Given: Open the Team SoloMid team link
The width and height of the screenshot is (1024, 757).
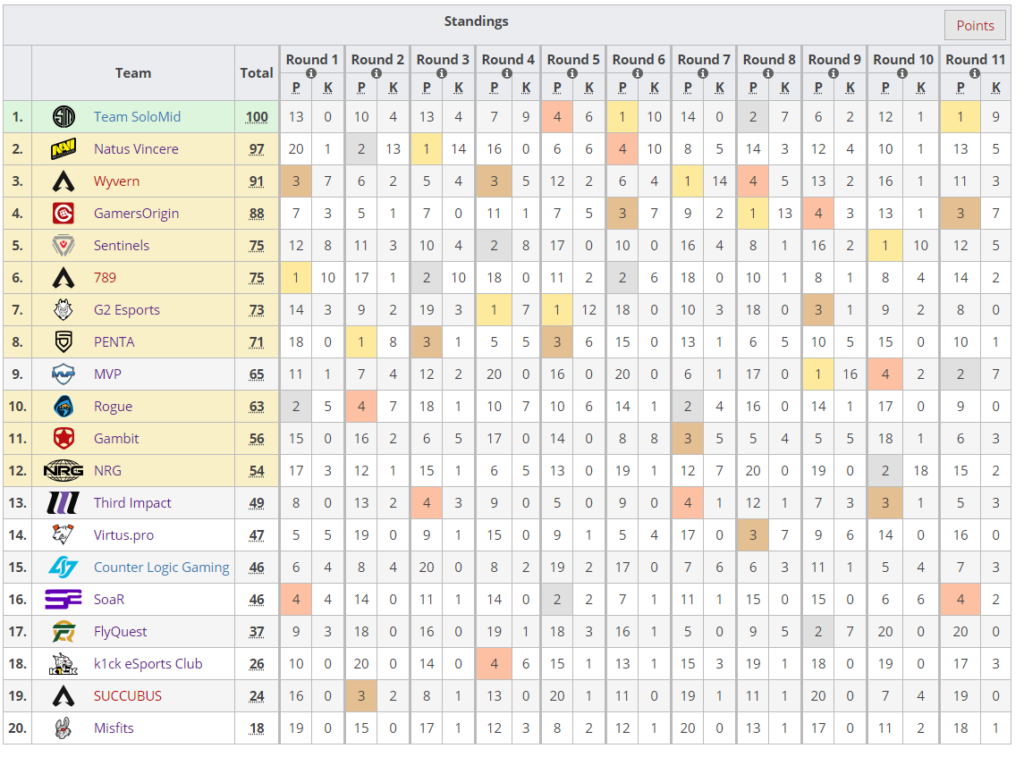Looking at the screenshot, I should [x=137, y=117].
